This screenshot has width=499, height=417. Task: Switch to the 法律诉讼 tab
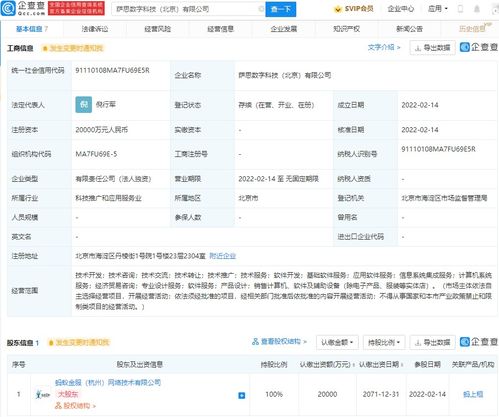pyautogui.click(x=95, y=29)
